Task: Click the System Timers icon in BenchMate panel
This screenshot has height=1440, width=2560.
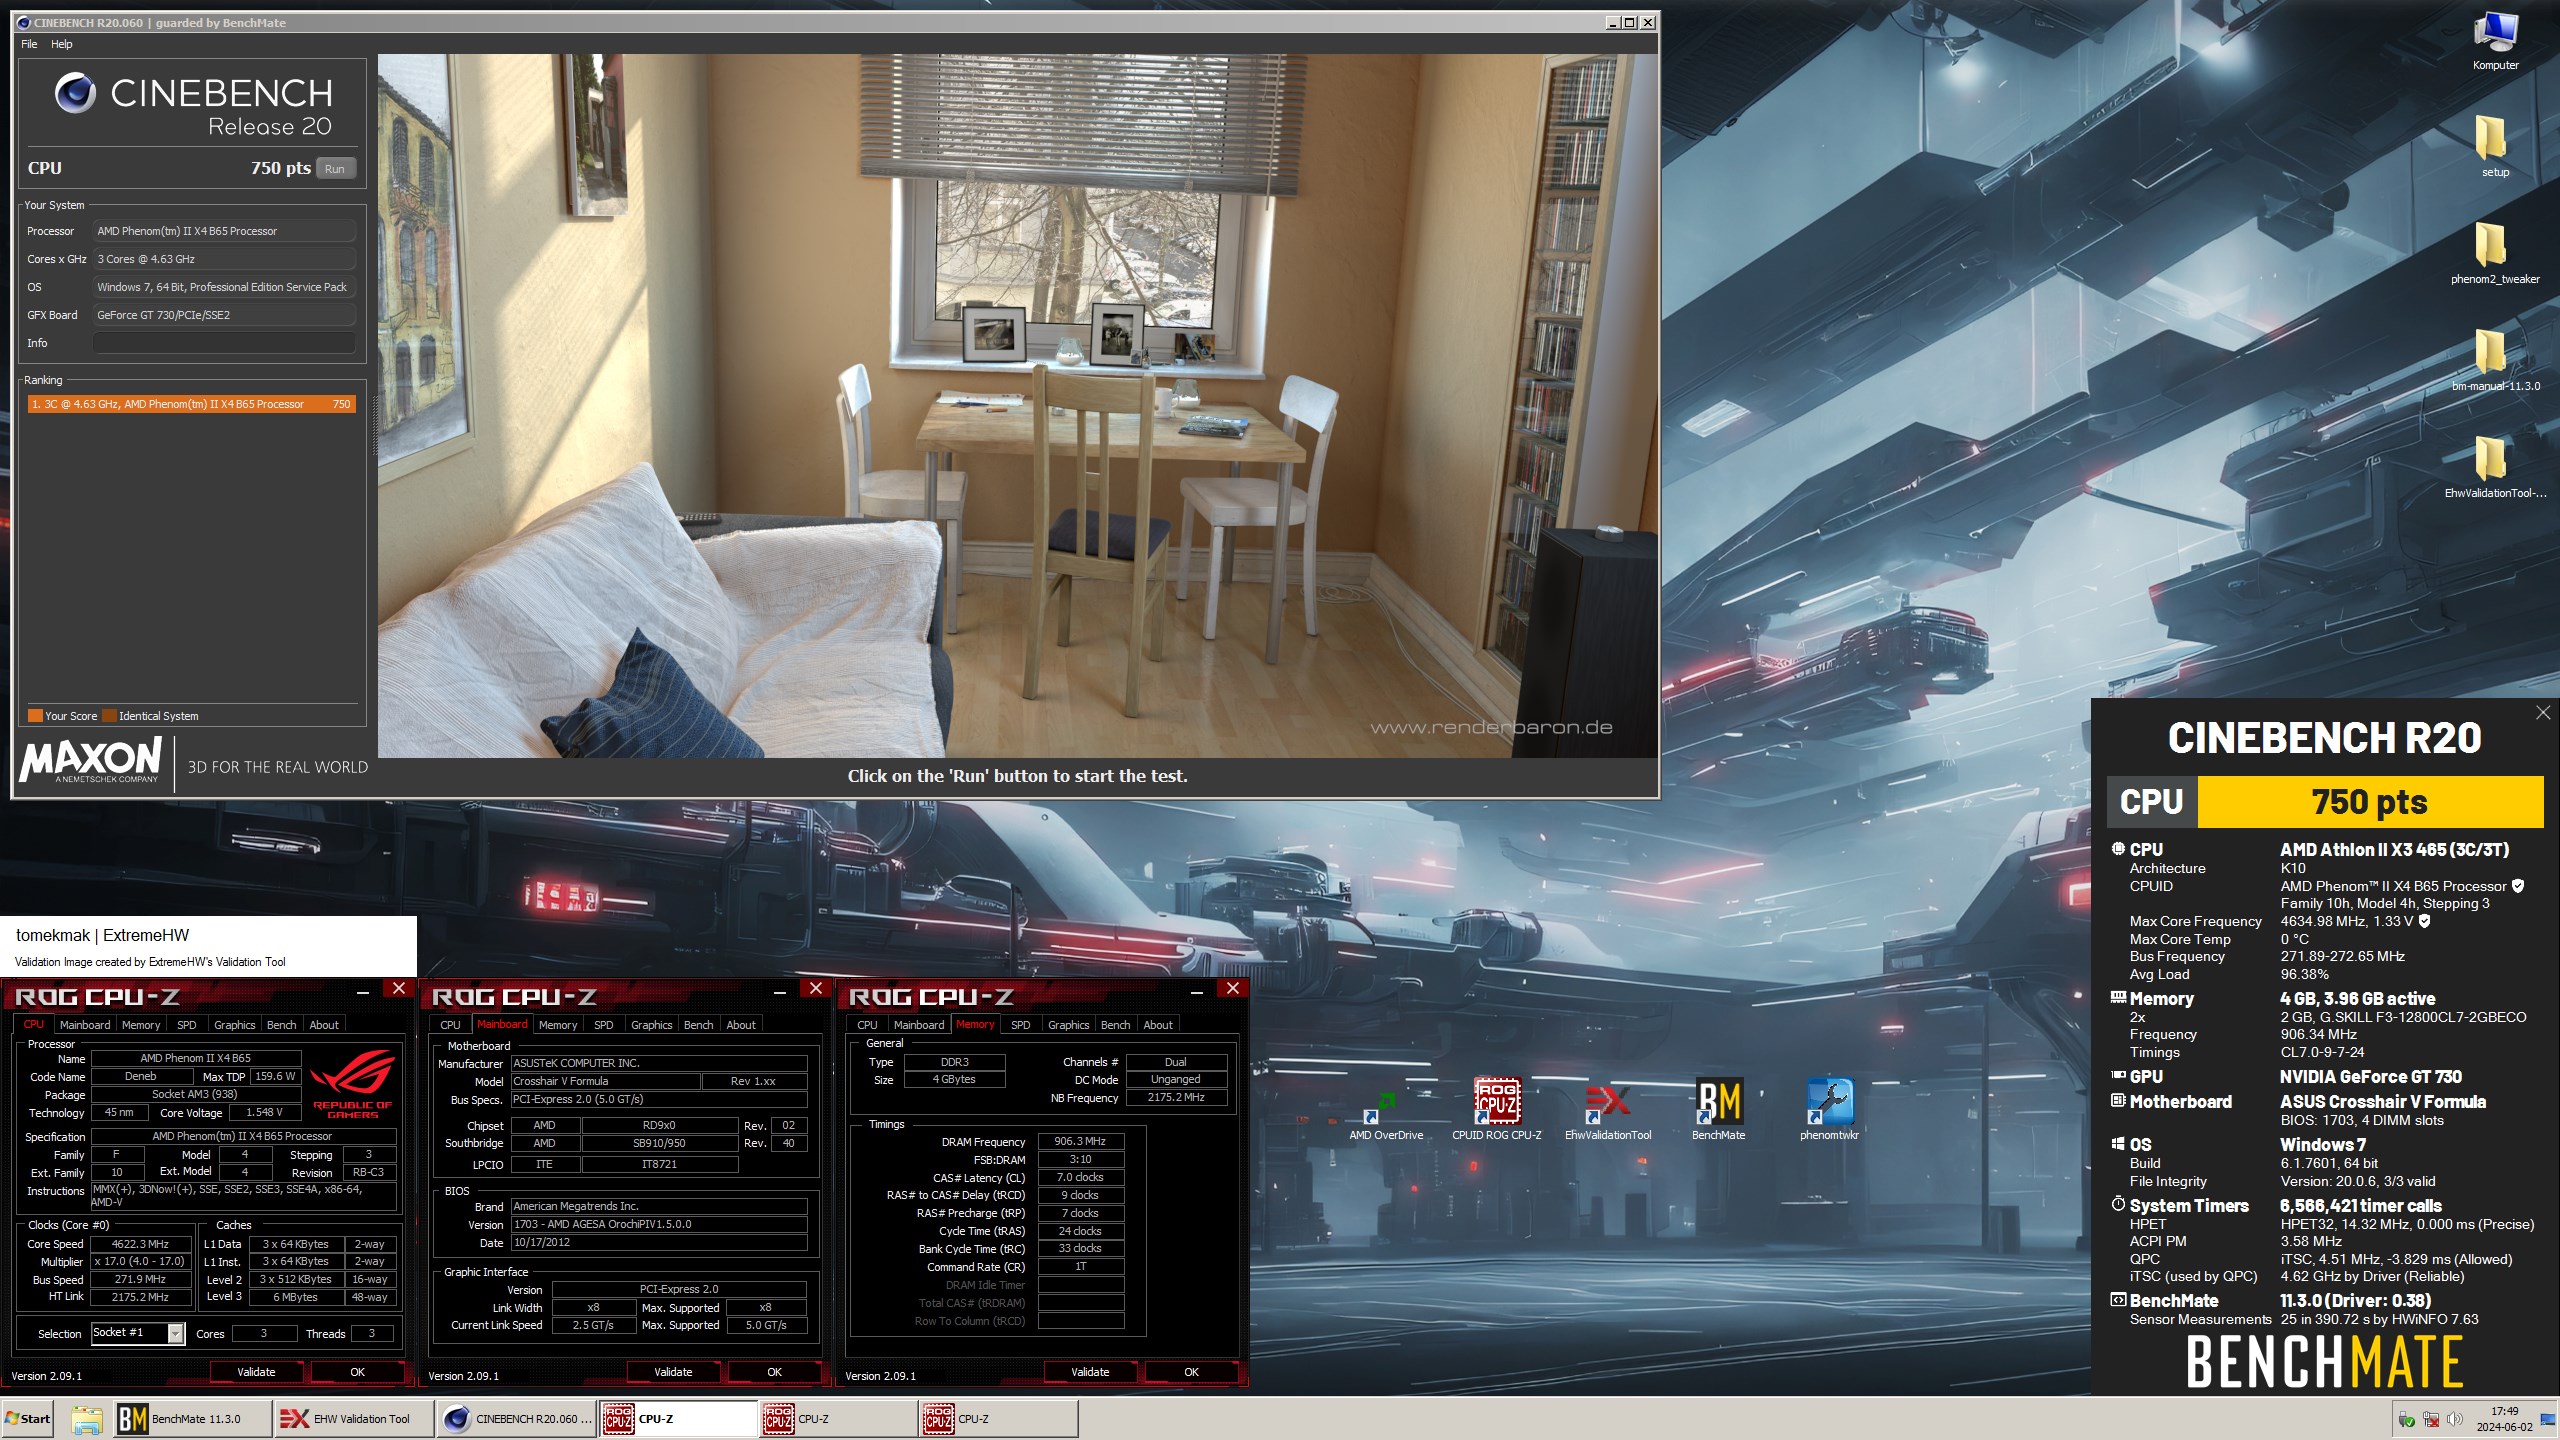Action: (x=2118, y=1205)
